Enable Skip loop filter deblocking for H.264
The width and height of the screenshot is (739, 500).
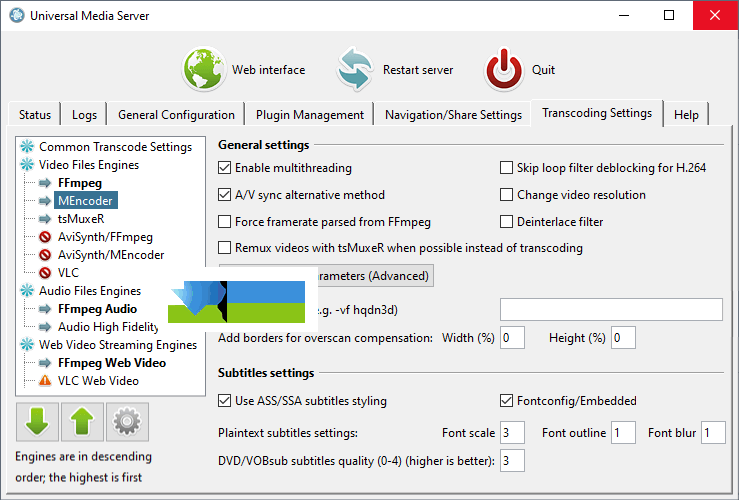506,168
